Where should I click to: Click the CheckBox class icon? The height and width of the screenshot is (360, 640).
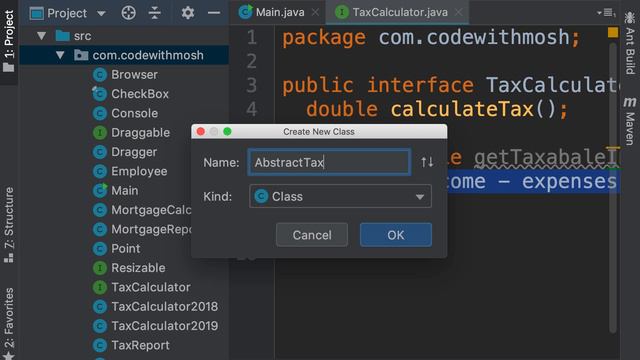point(100,94)
